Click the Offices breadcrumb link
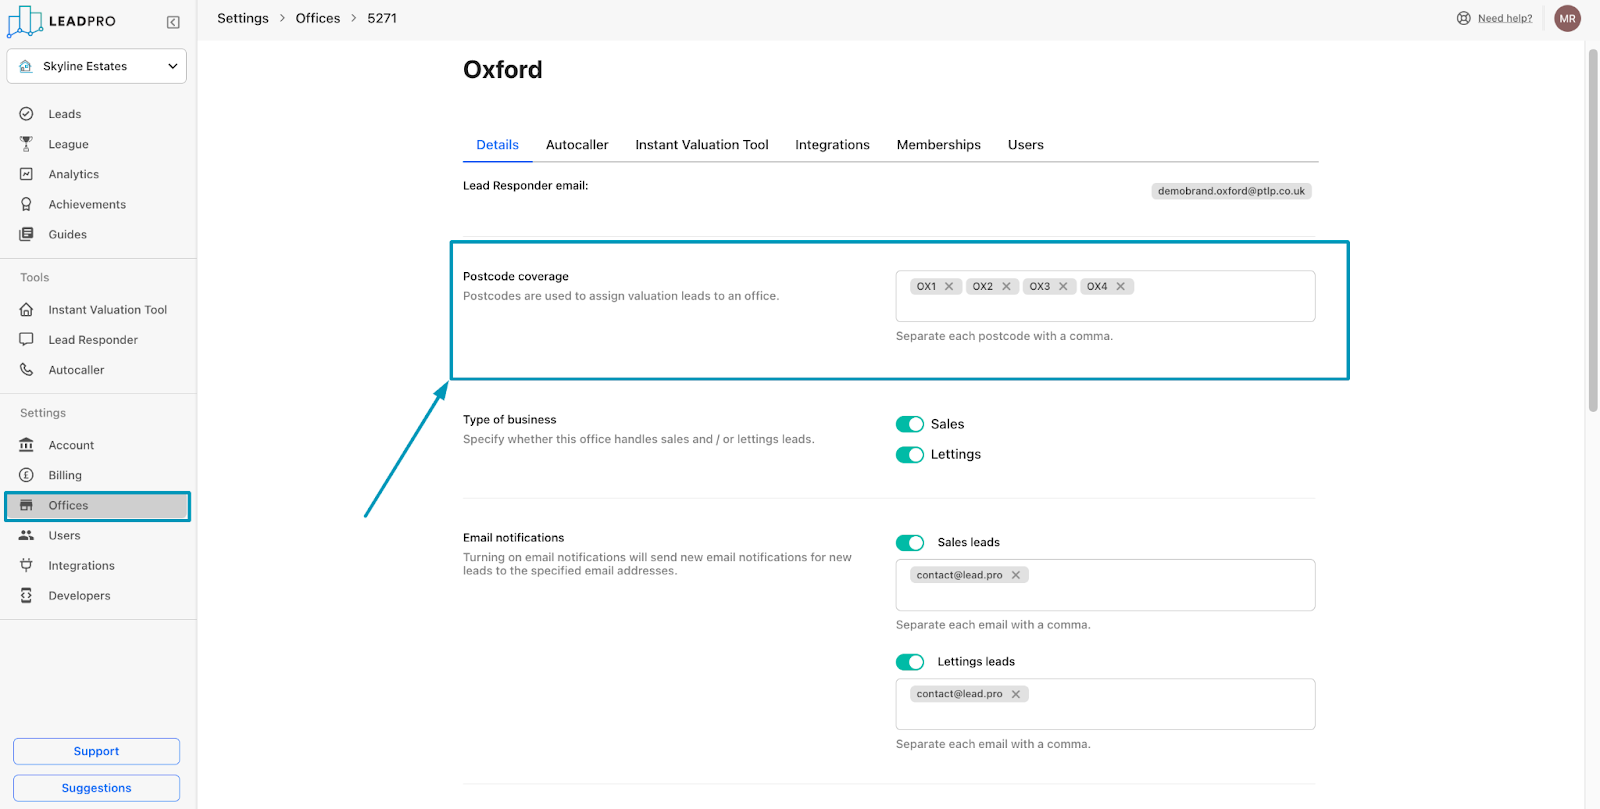The image size is (1600, 809). point(318,18)
